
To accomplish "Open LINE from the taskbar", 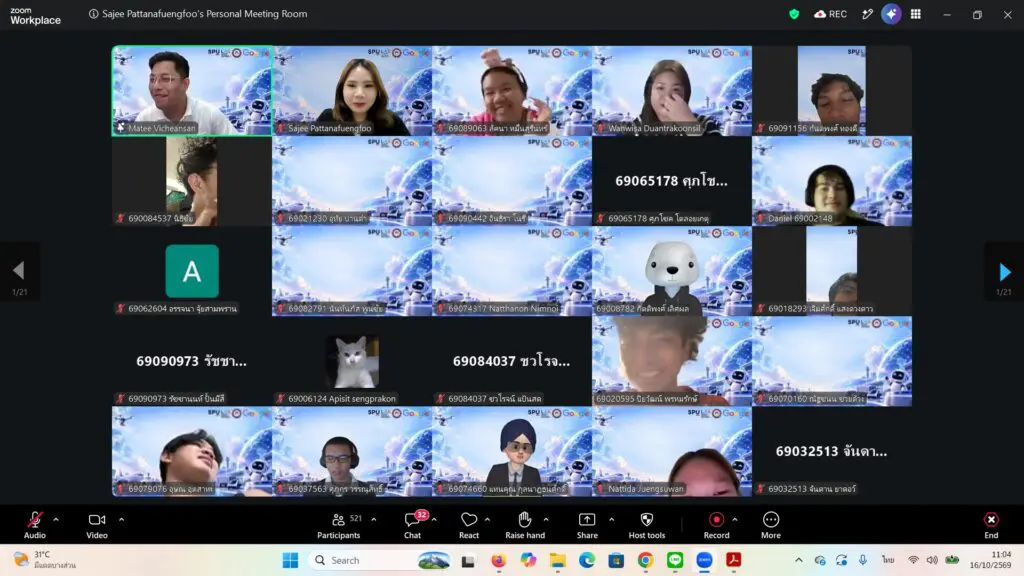I will pos(675,560).
